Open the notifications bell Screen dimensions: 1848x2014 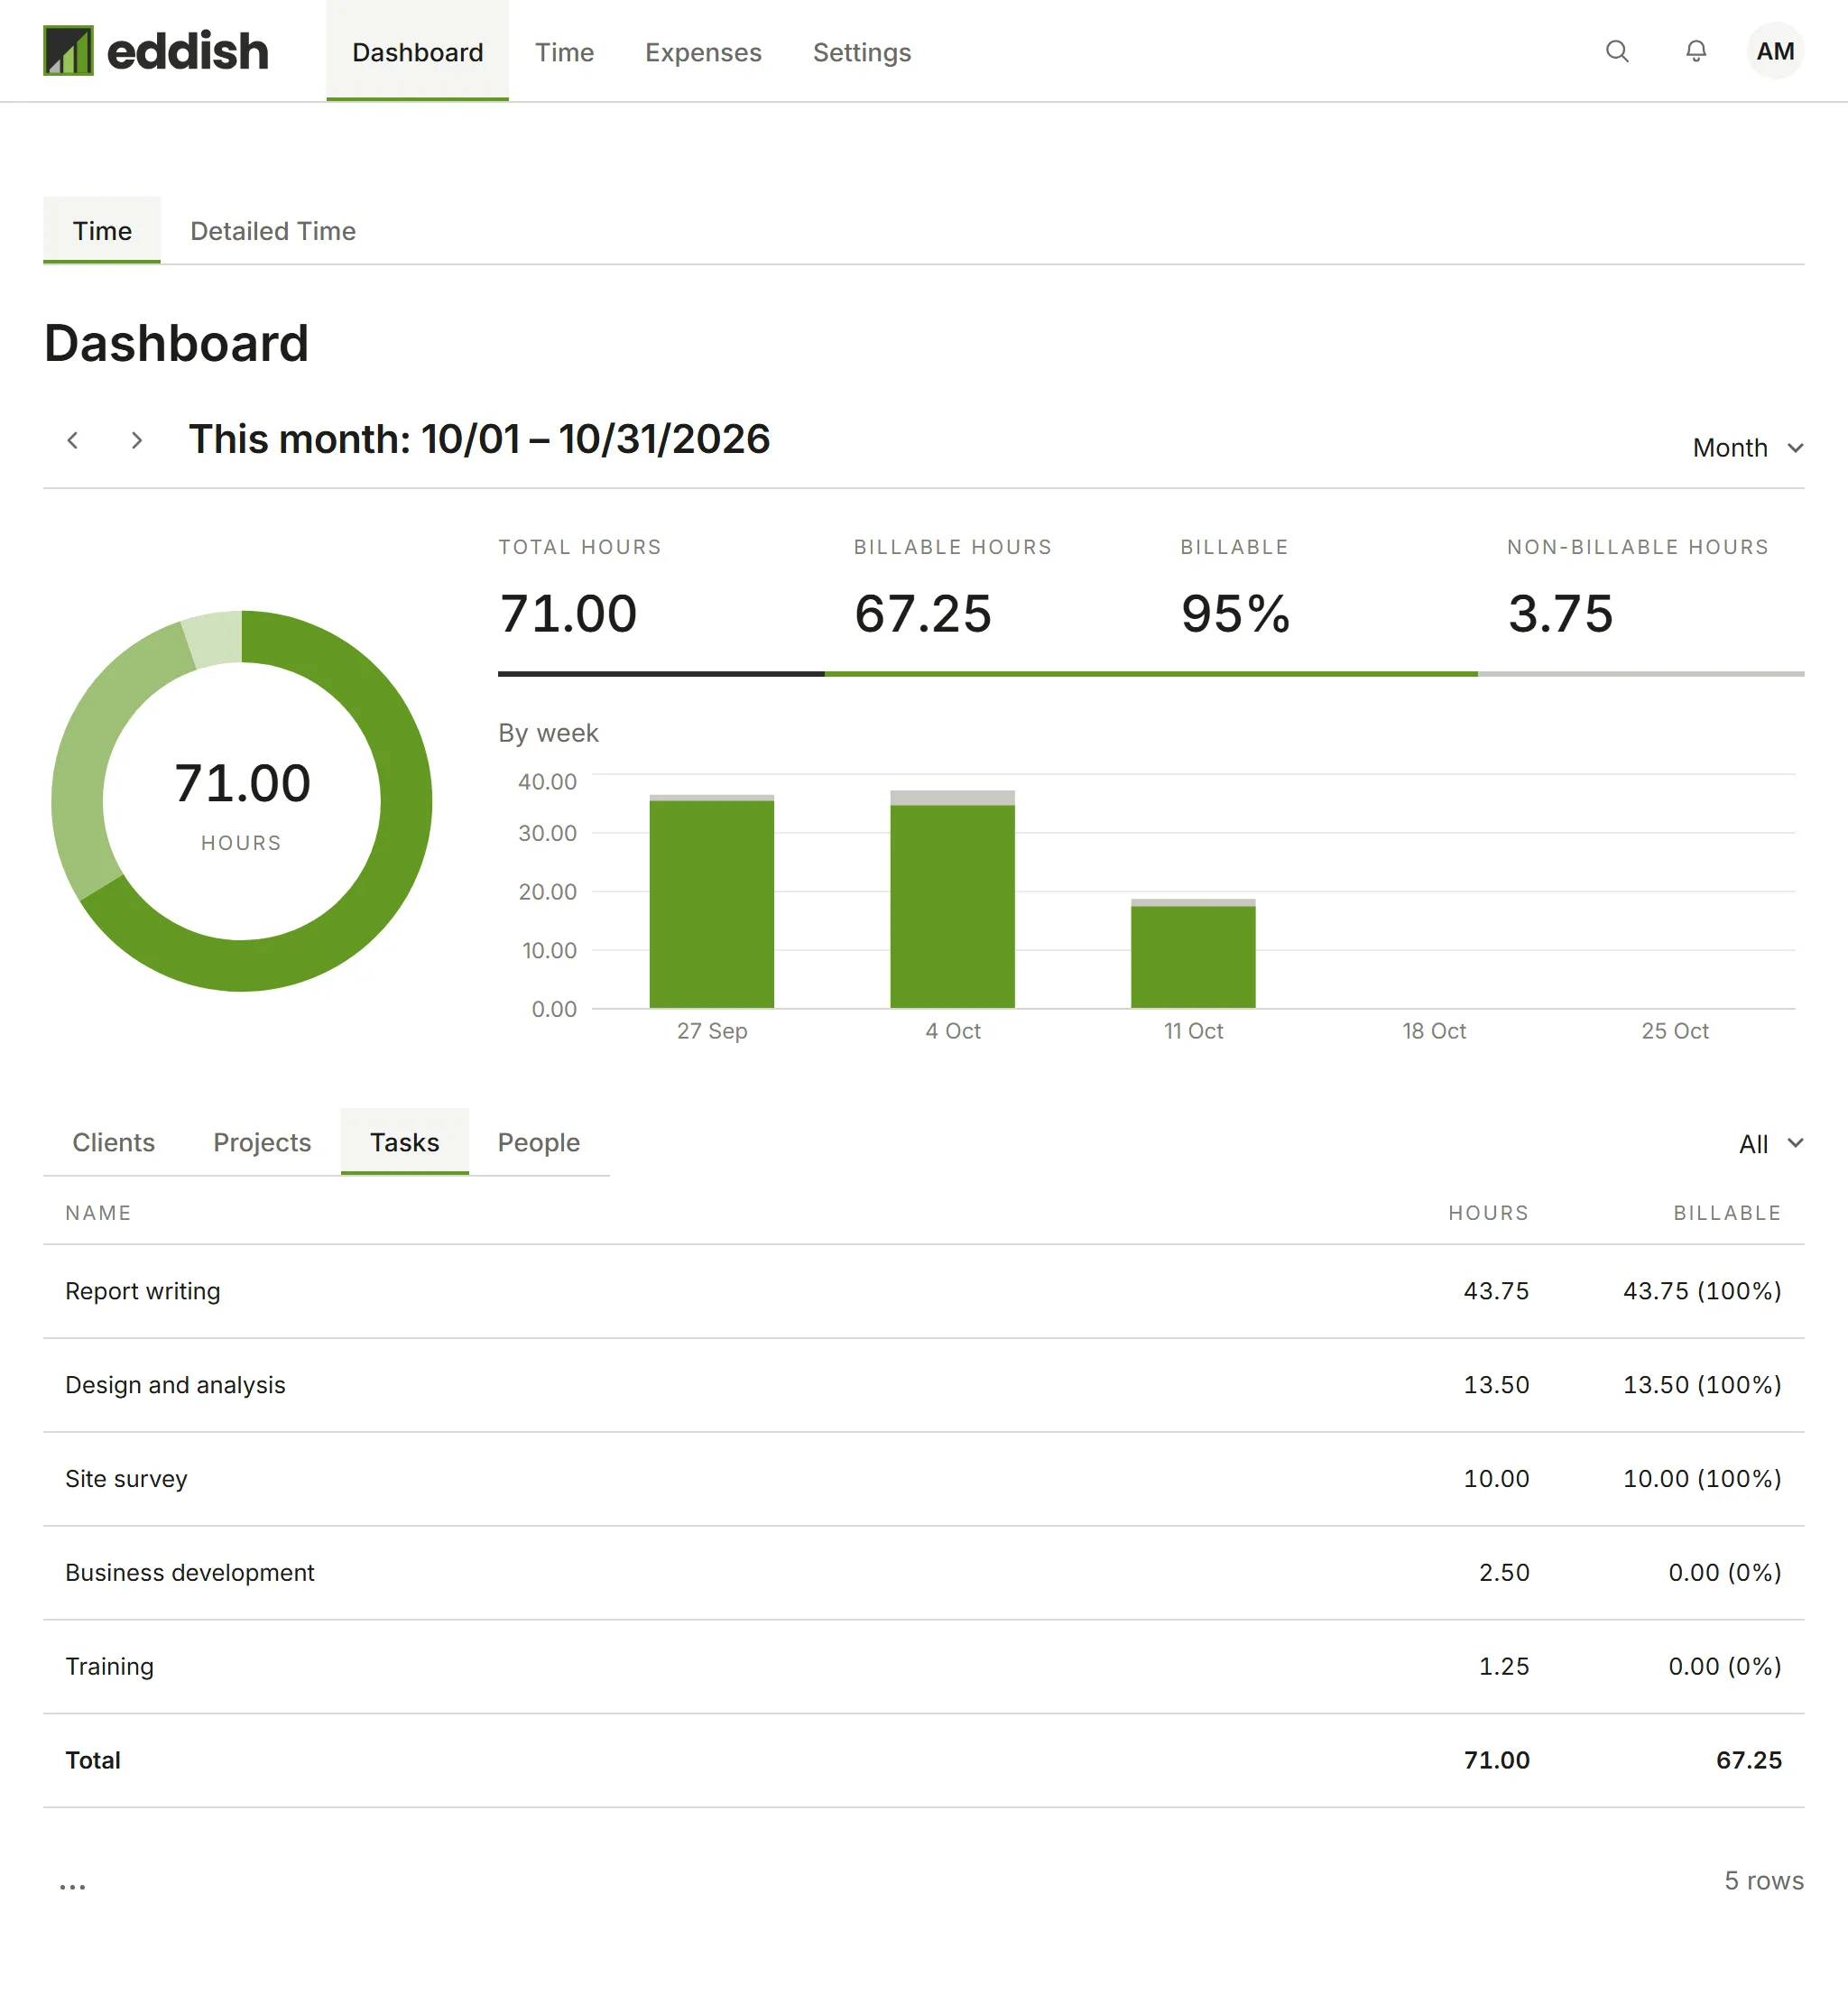[1696, 51]
